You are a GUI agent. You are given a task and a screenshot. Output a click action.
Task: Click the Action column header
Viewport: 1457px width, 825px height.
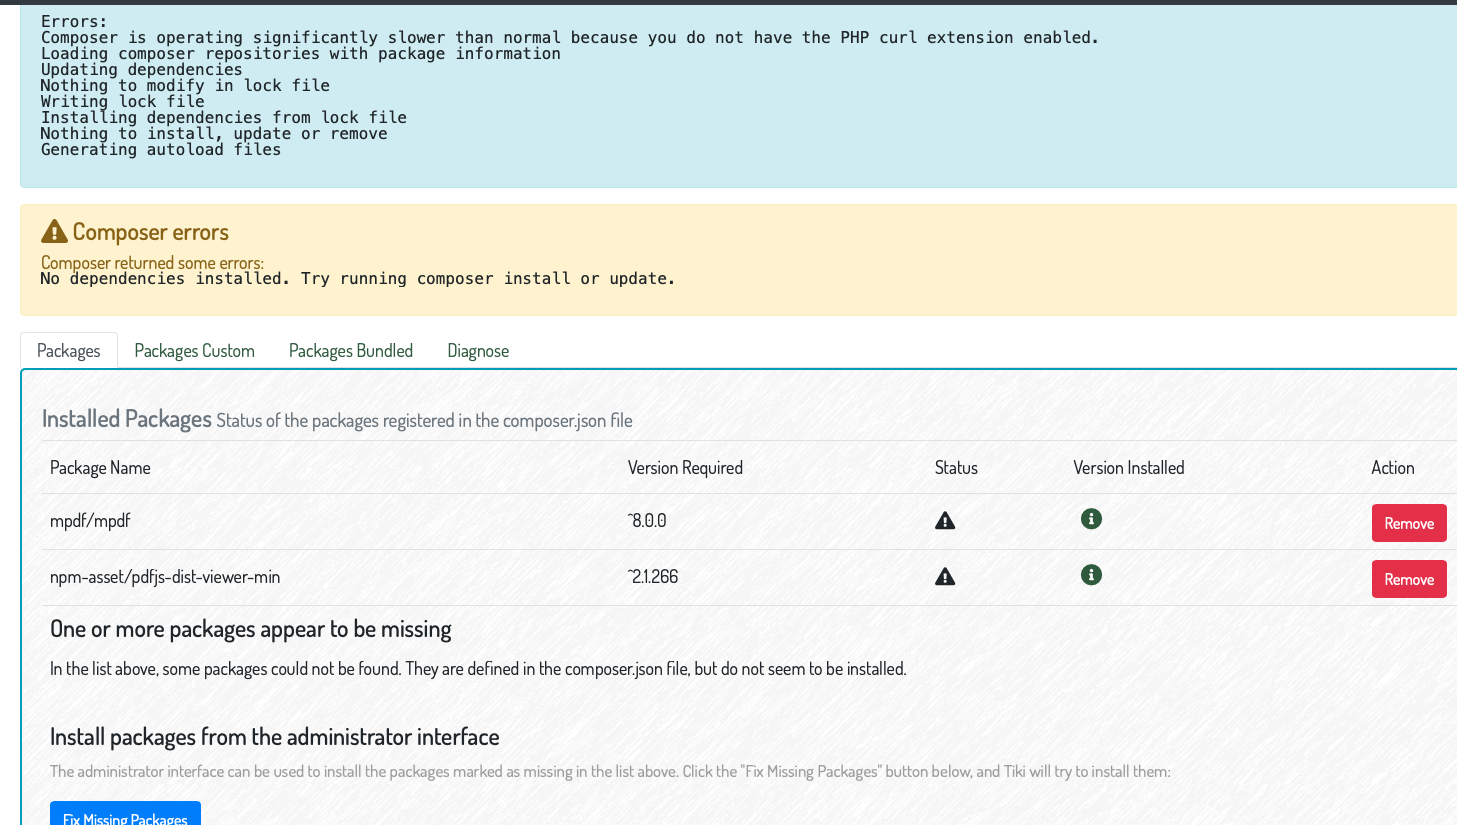(1393, 468)
